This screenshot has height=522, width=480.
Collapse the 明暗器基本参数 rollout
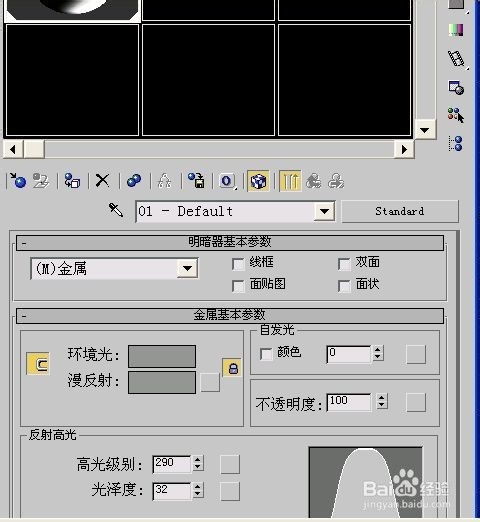click(x=230, y=243)
